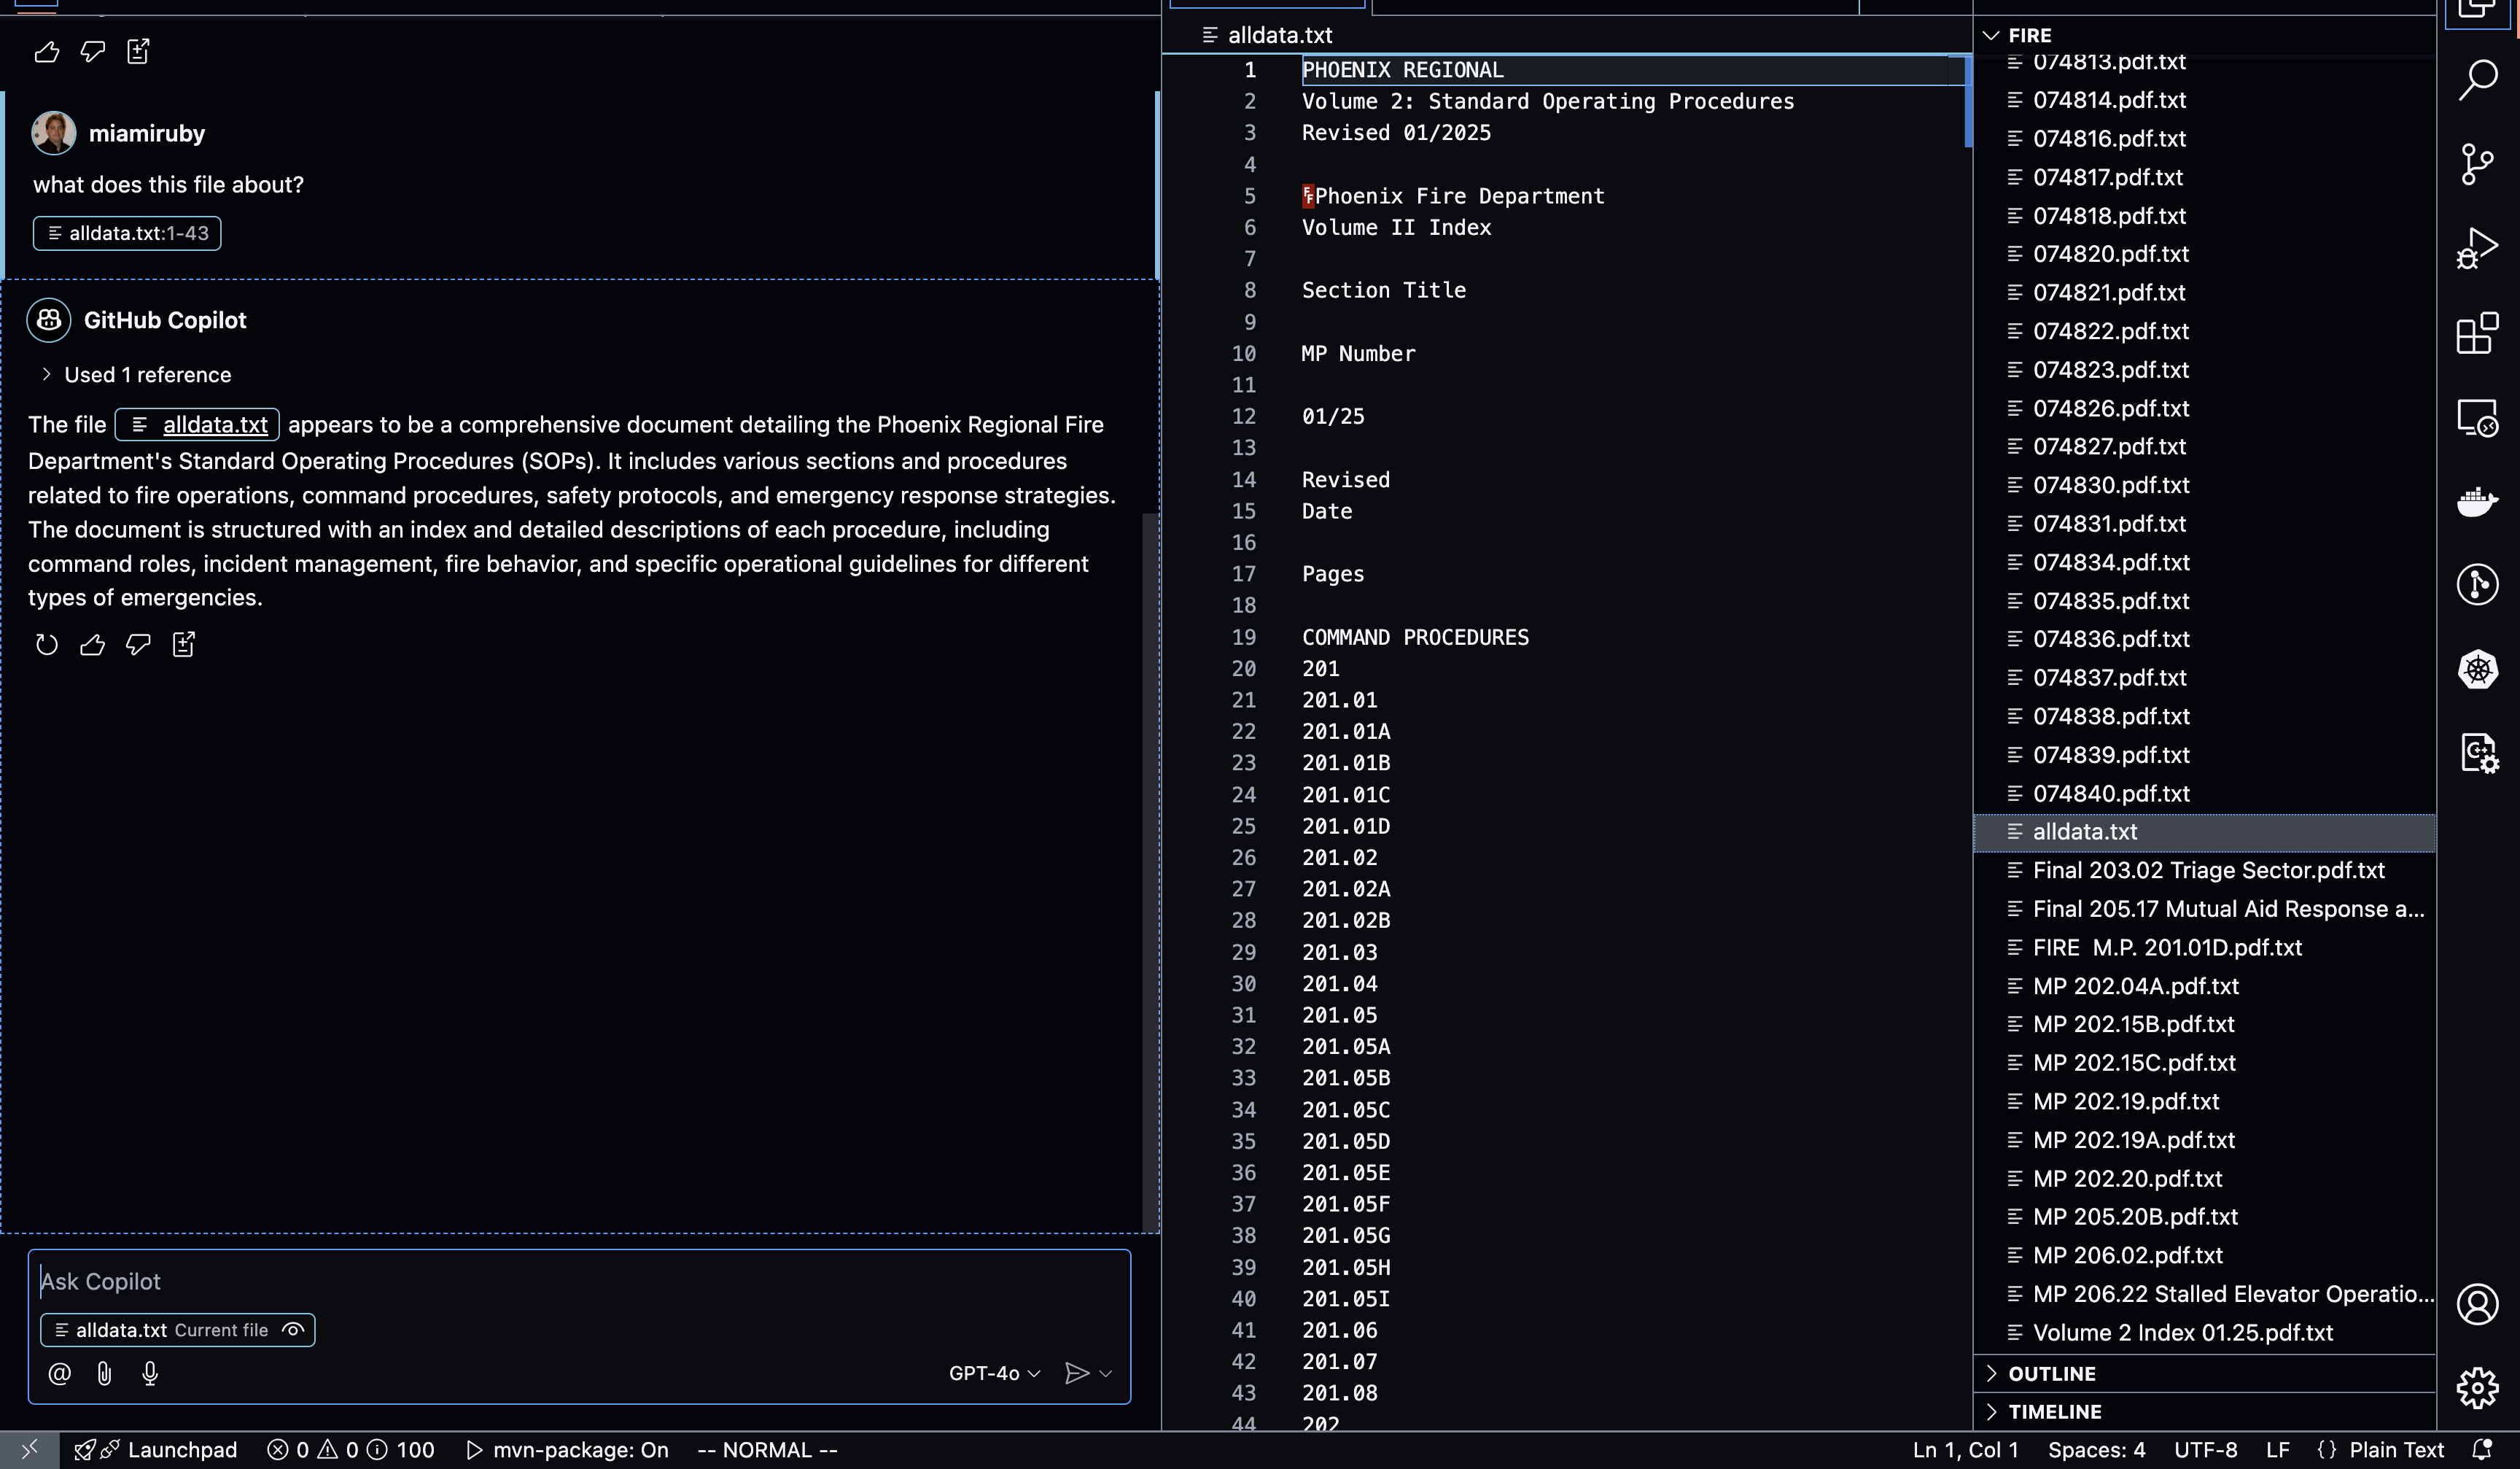Open the Kubernetes helm icon view
Image resolution: width=2520 pixels, height=1469 pixels.
pyautogui.click(x=2477, y=669)
